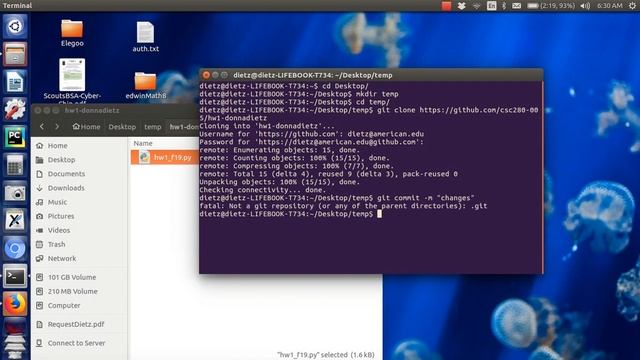Screen dimensions: 640x360
Task: Click Home in the Files path bar
Action: coord(87,127)
